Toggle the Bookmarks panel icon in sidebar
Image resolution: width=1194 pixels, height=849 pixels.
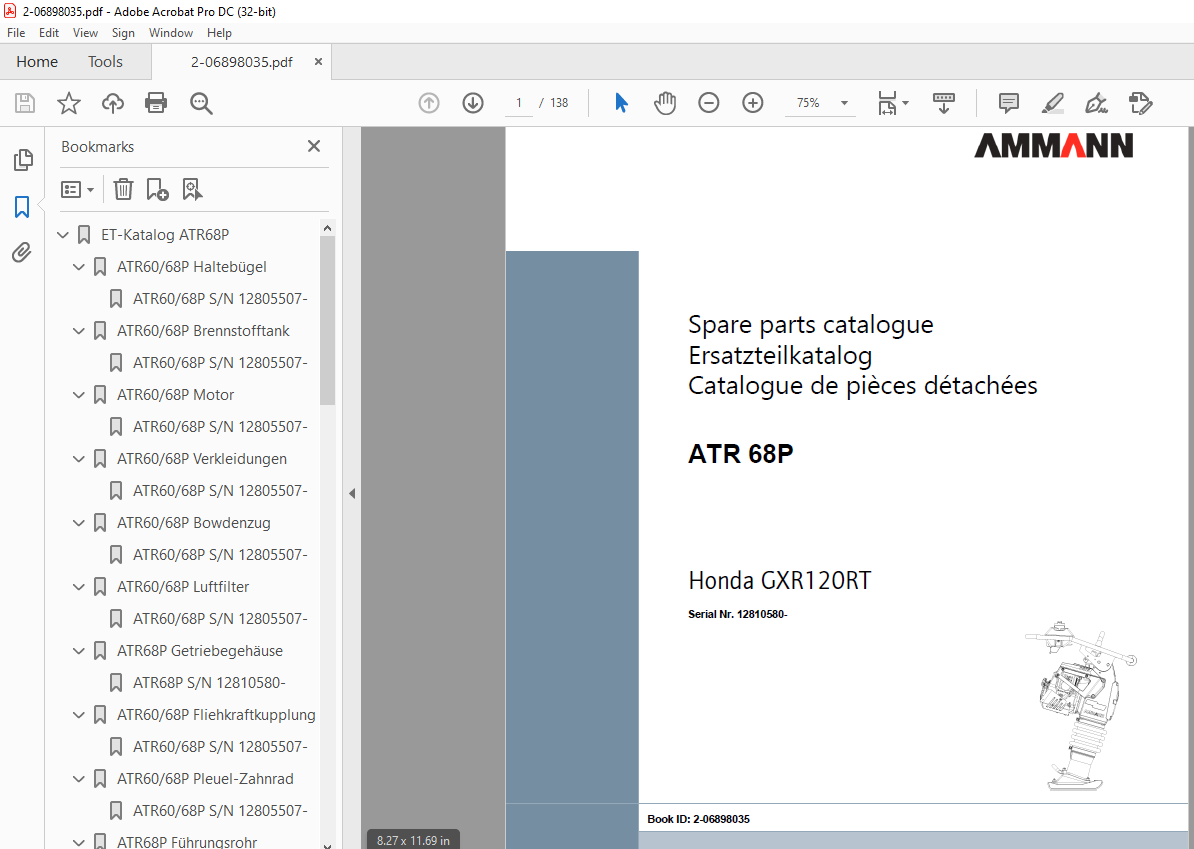click(22, 206)
